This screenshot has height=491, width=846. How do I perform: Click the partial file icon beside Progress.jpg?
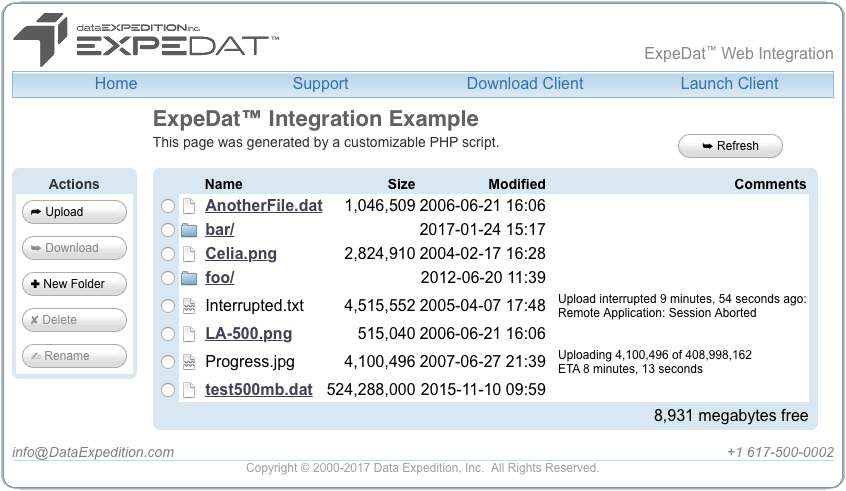click(189, 362)
